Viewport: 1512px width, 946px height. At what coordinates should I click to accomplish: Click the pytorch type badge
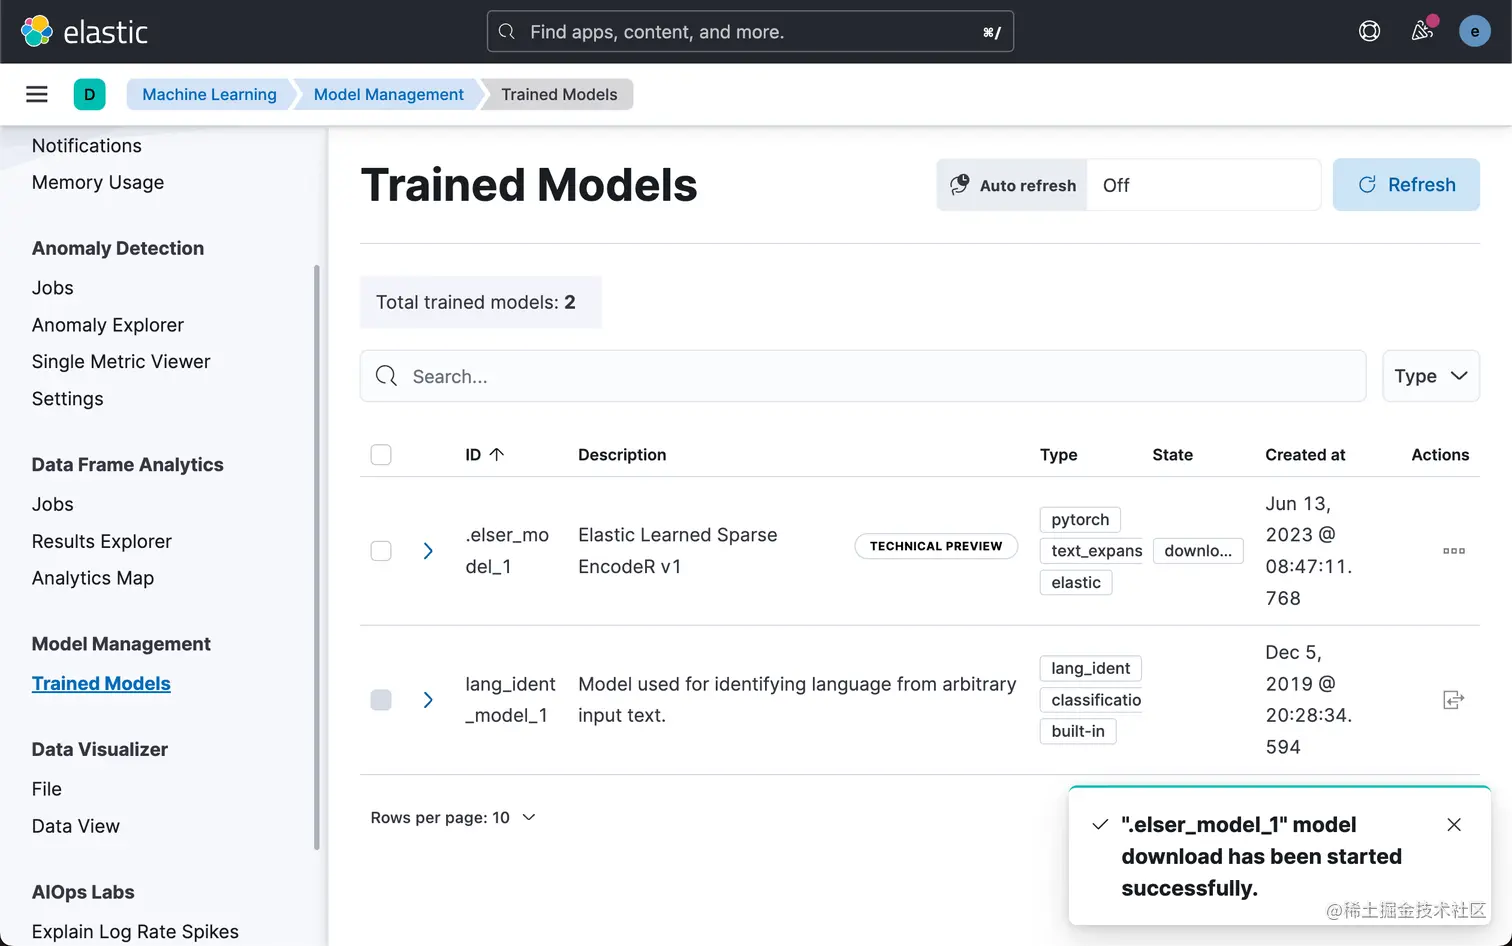coord(1080,520)
